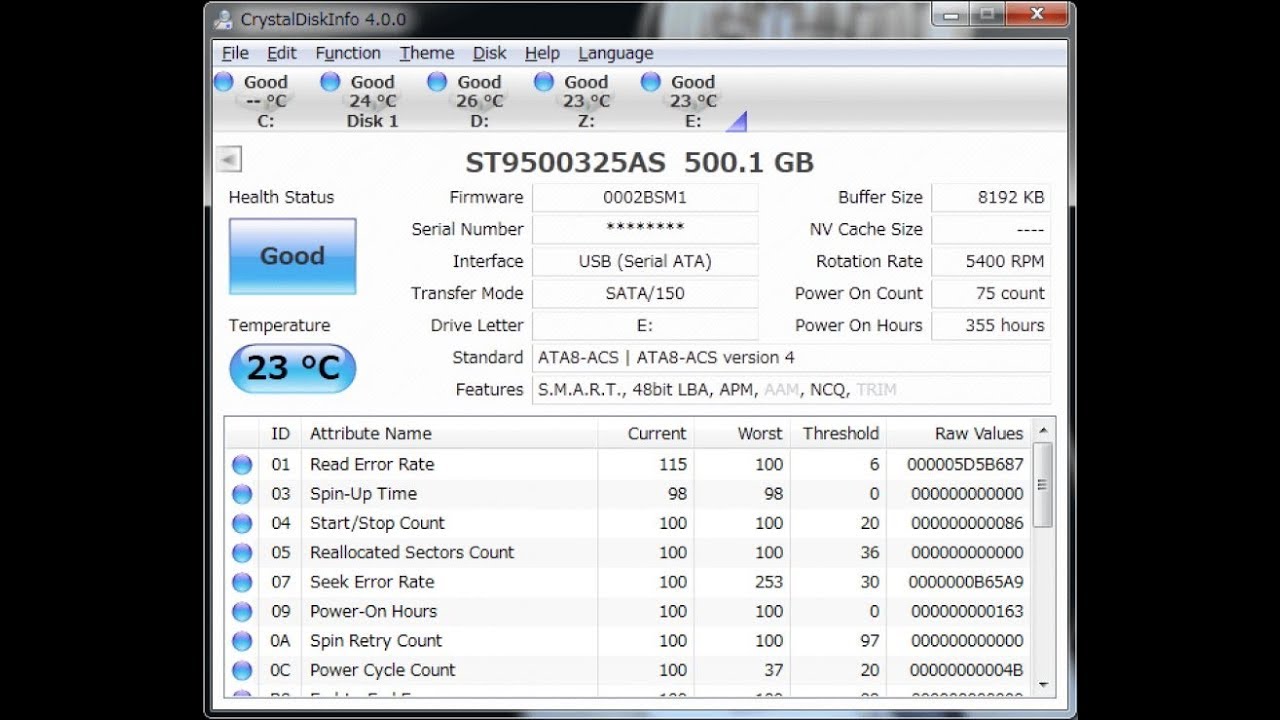Image resolution: width=1280 pixels, height=720 pixels.
Task: Click raw value 000000000163
Action: 967,611
